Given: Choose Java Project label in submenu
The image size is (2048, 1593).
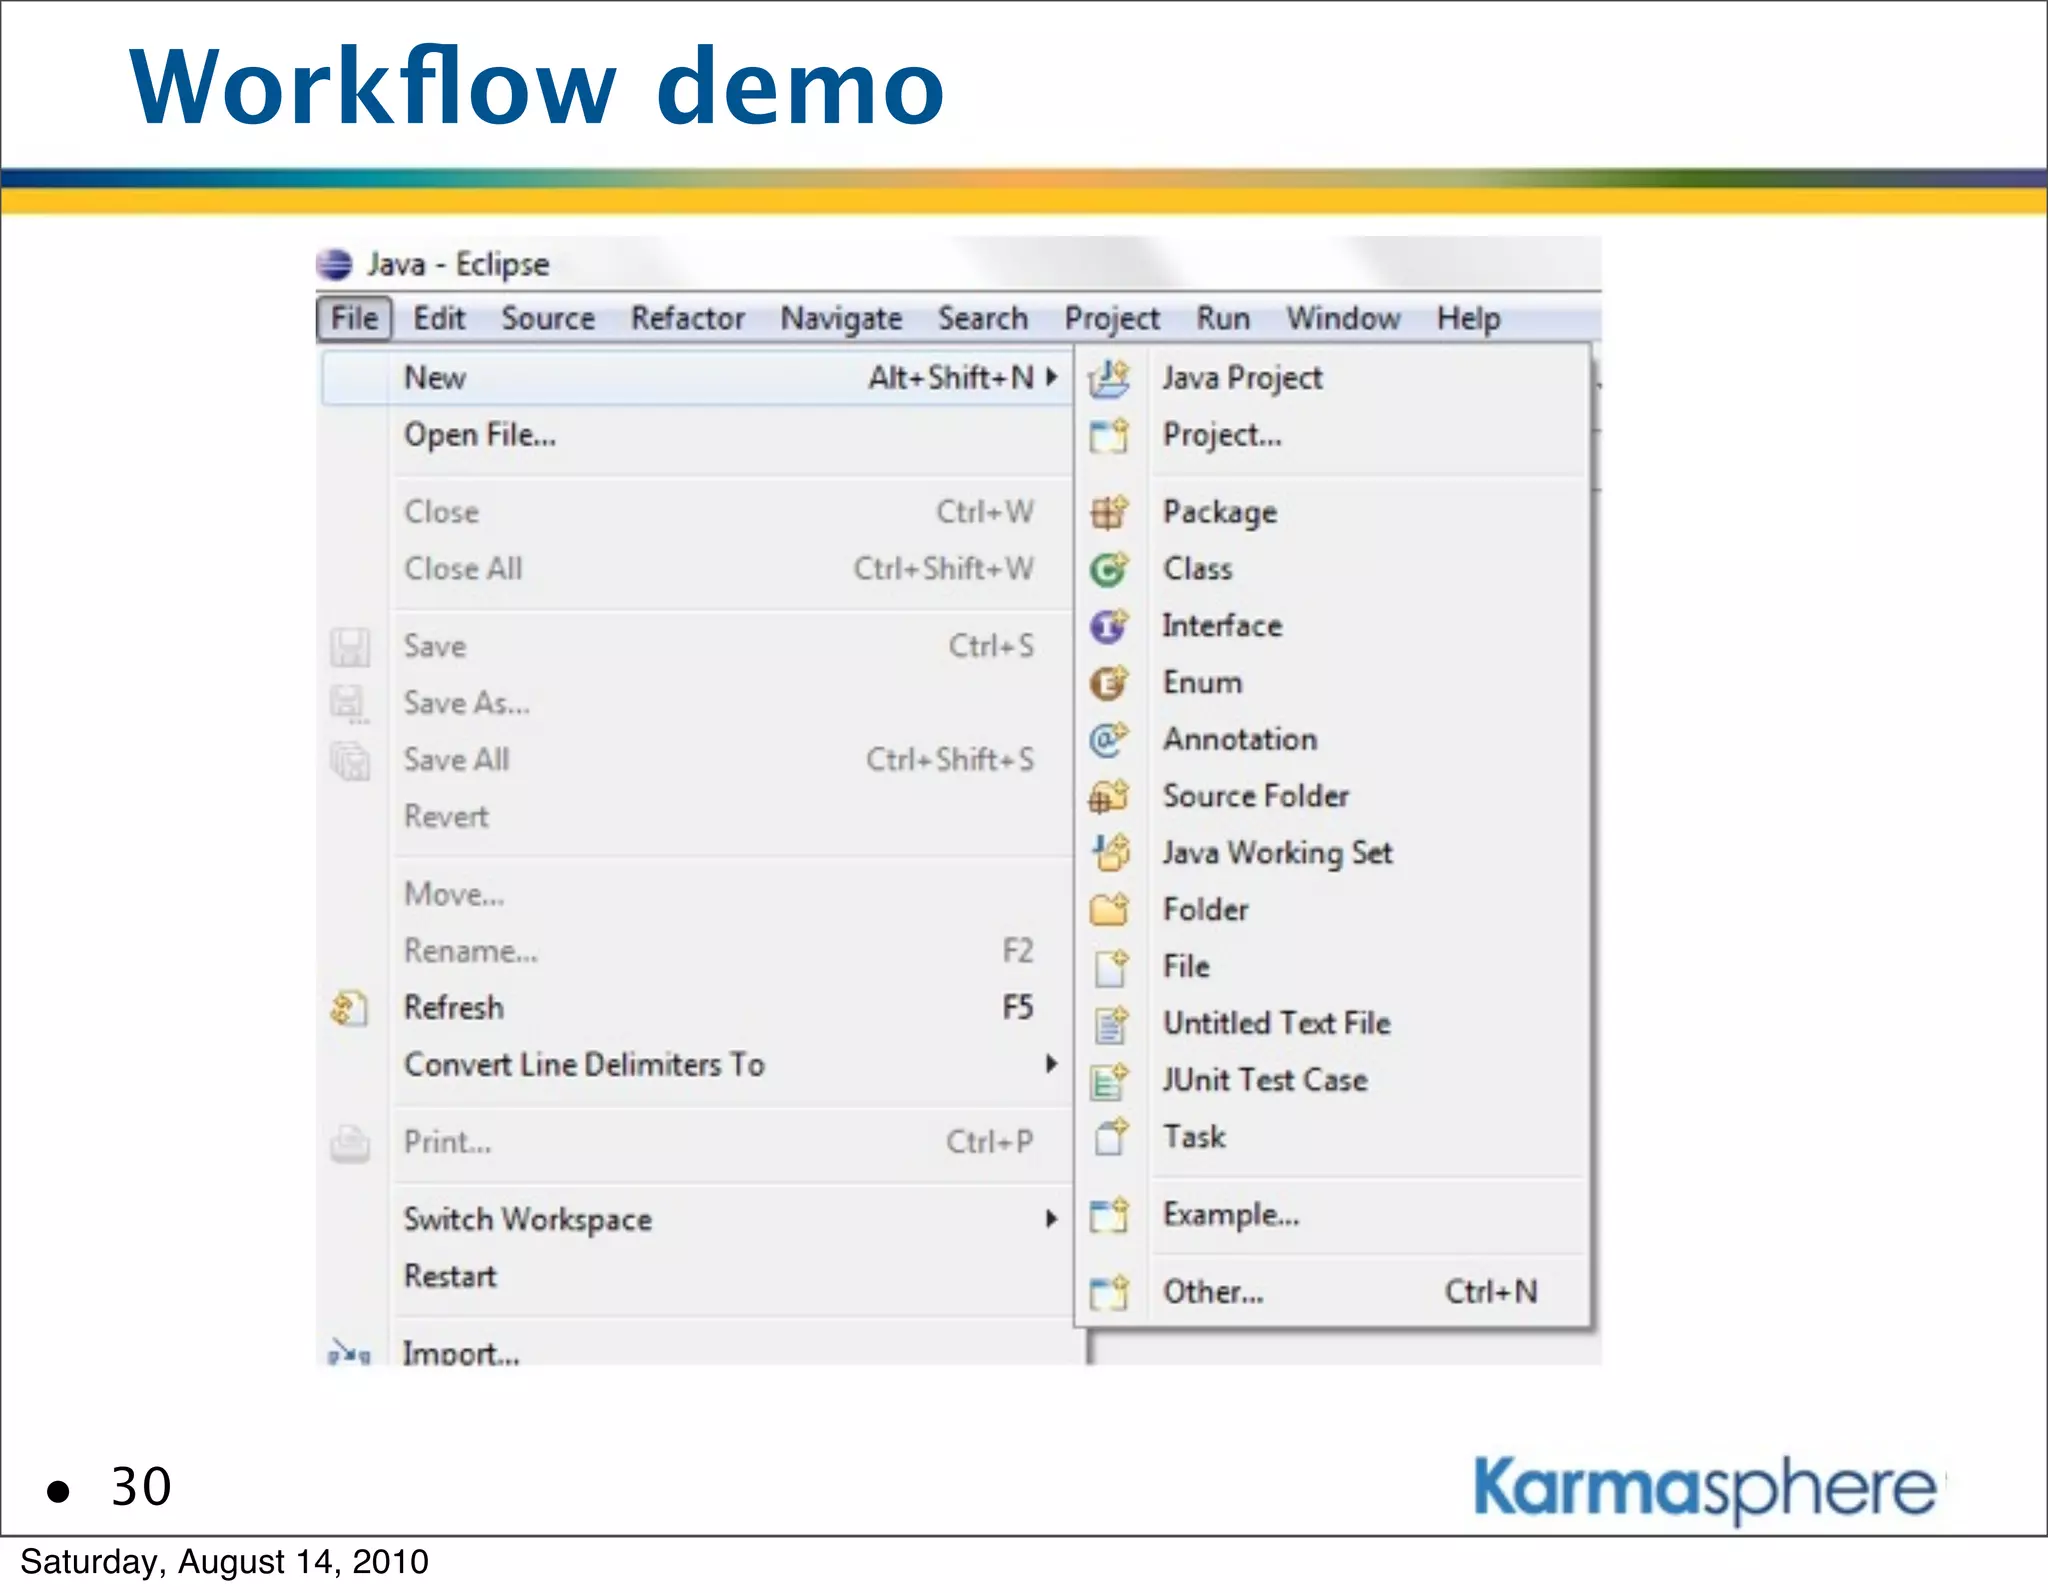Looking at the screenshot, I should coord(1242,378).
